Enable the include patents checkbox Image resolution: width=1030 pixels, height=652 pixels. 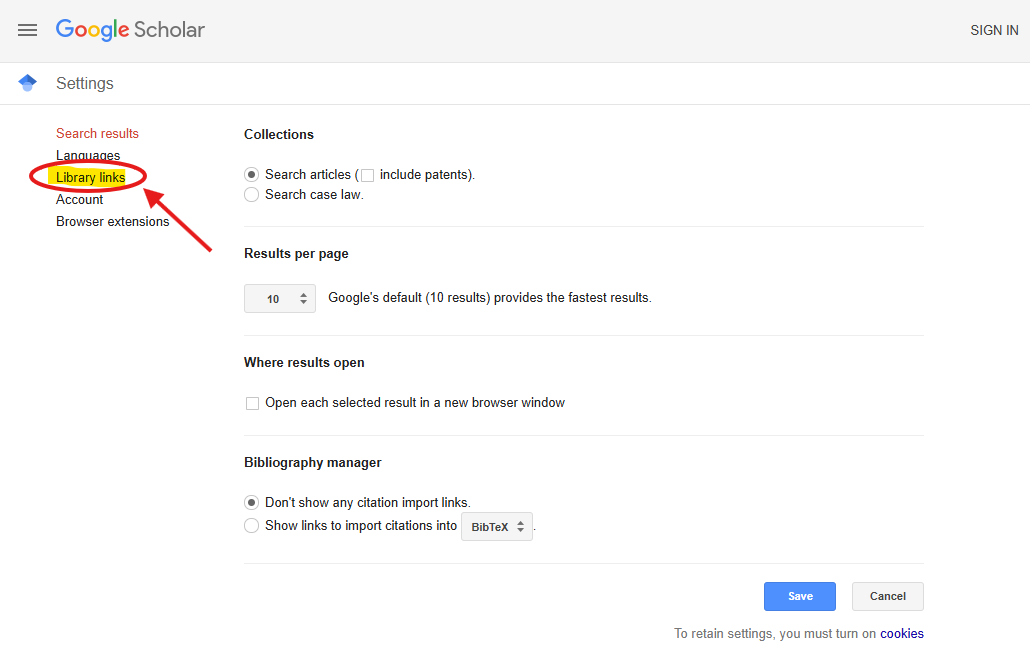pos(367,175)
